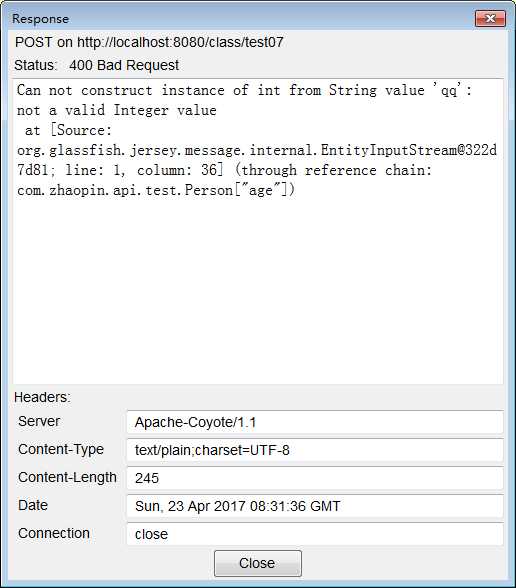Click the Date label
516x588 pixels.
coord(33,505)
